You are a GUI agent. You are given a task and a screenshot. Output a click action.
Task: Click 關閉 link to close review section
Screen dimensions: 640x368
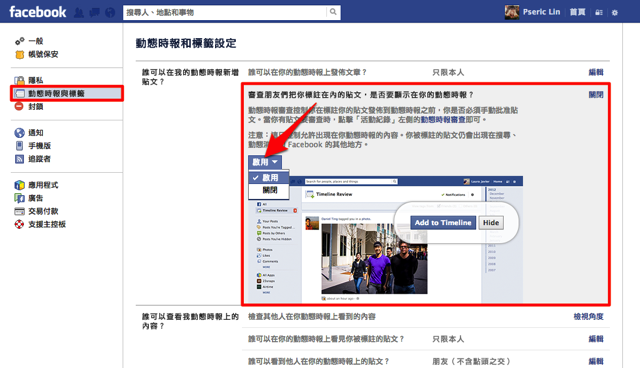point(596,95)
